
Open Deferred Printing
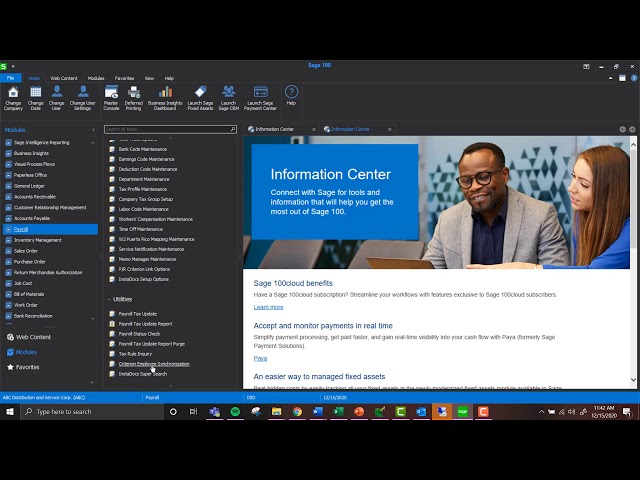(x=133, y=98)
